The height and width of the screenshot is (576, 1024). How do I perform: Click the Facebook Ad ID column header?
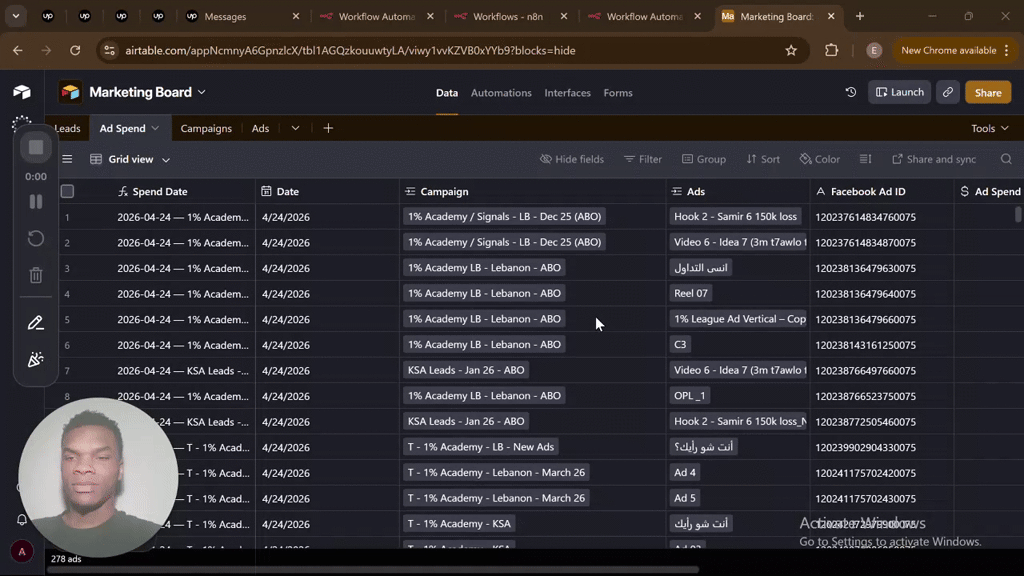(x=882, y=191)
